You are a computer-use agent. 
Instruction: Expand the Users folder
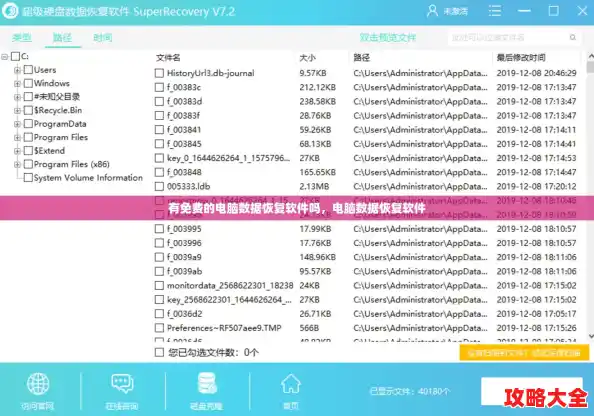pyautogui.click(x=17, y=70)
